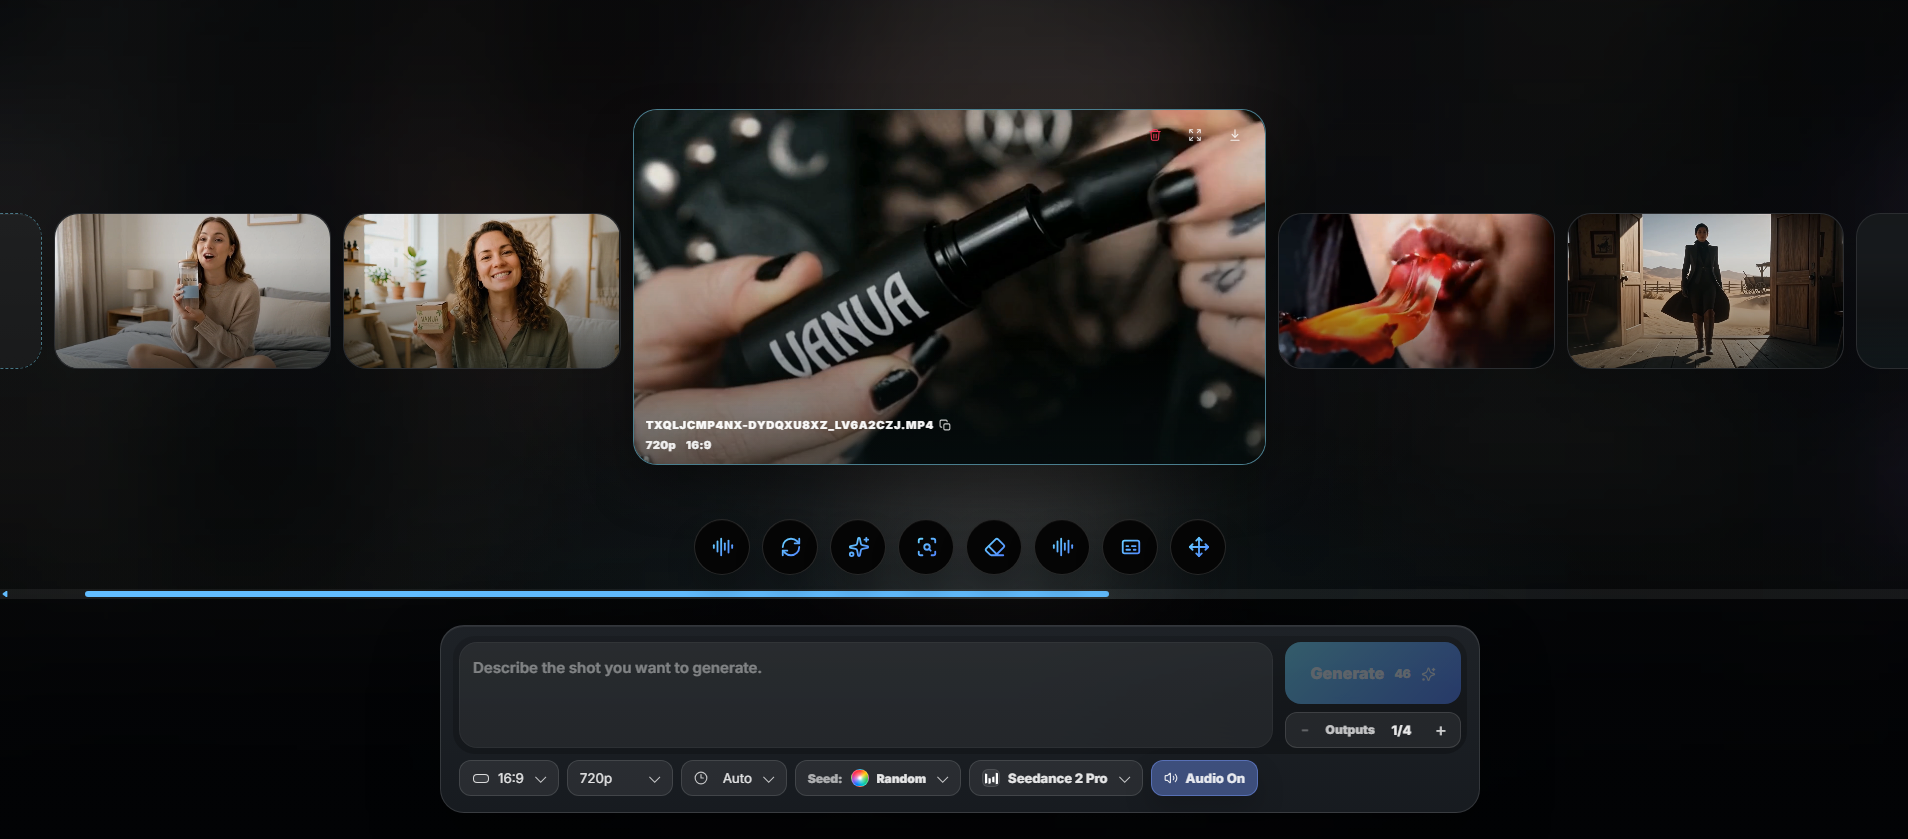Image resolution: width=1908 pixels, height=839 pixels.
Task: Click the Generate button
Action: coord(1373,673)
